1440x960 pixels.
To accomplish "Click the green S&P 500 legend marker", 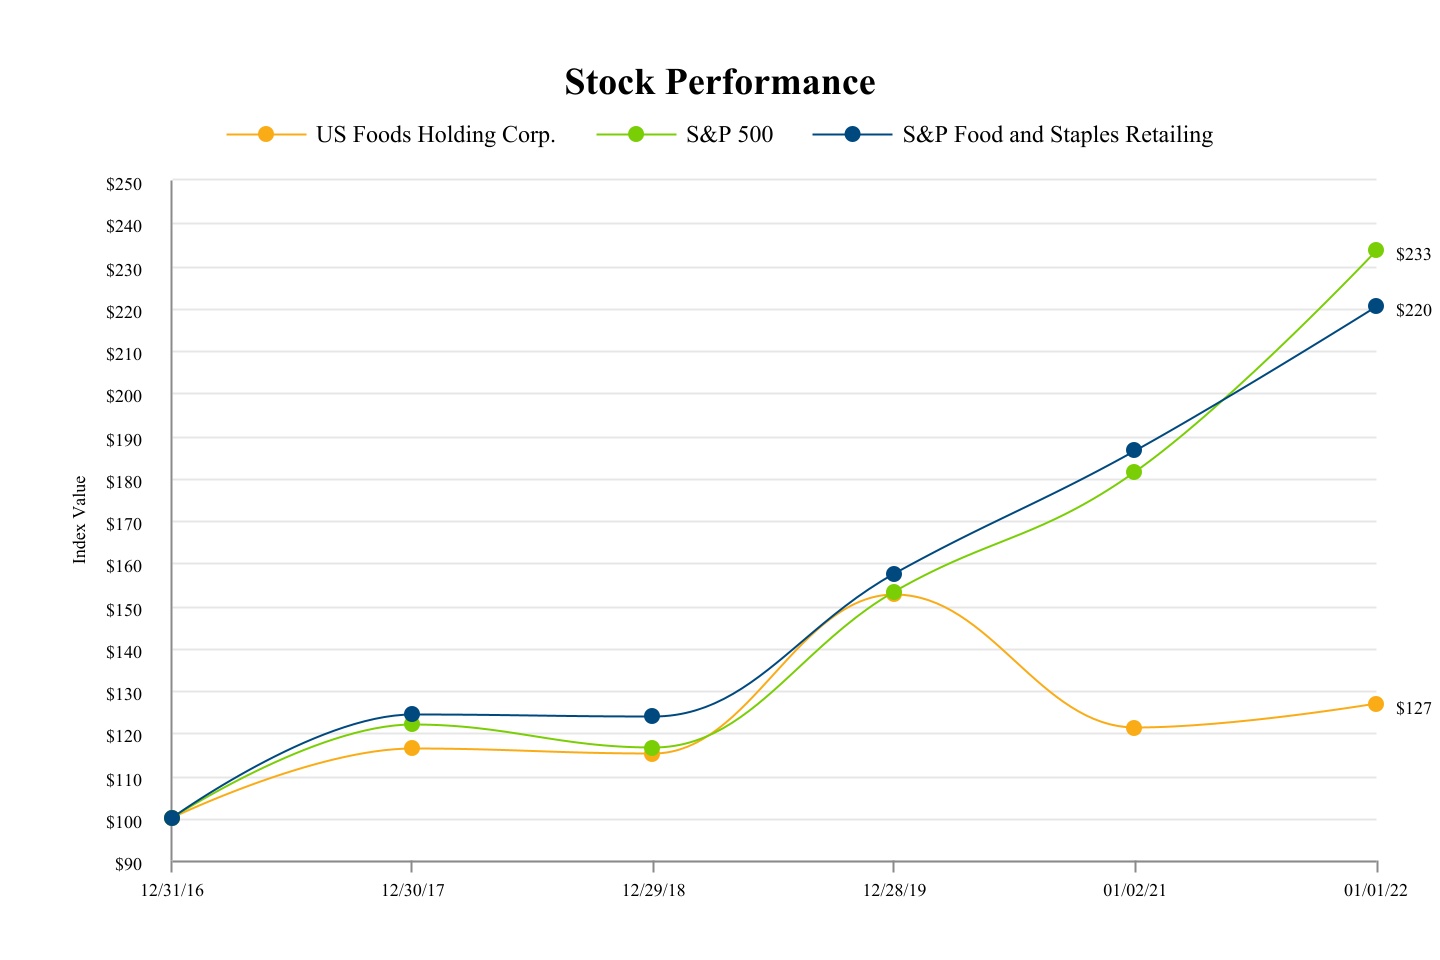I will pyautogui.click(x=636, y=134).
